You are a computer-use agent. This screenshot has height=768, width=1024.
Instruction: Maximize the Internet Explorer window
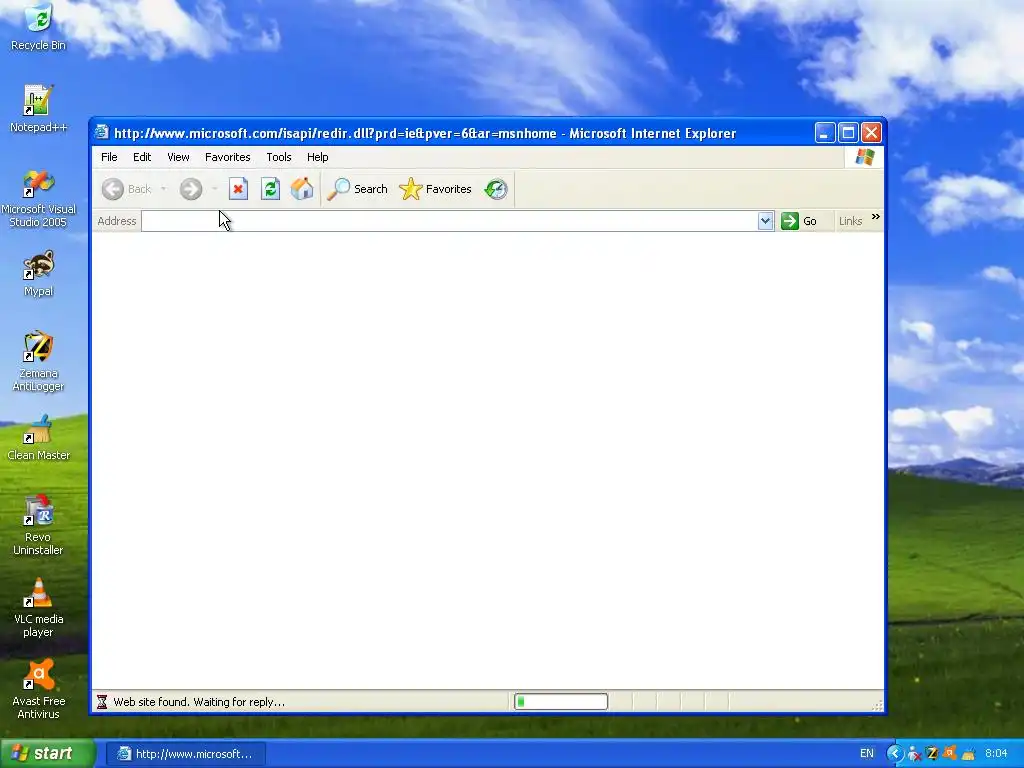[848, 133]
